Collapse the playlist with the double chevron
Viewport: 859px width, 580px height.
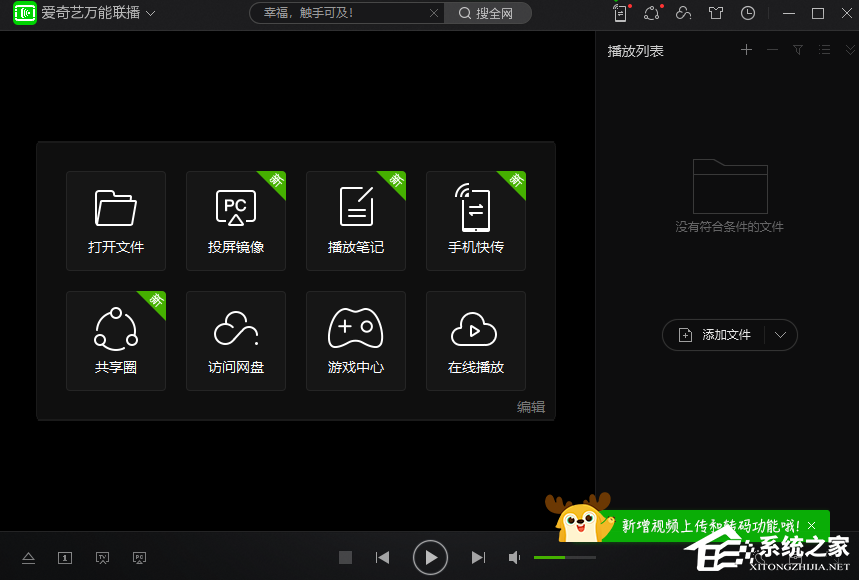click(x=850, y=50)
